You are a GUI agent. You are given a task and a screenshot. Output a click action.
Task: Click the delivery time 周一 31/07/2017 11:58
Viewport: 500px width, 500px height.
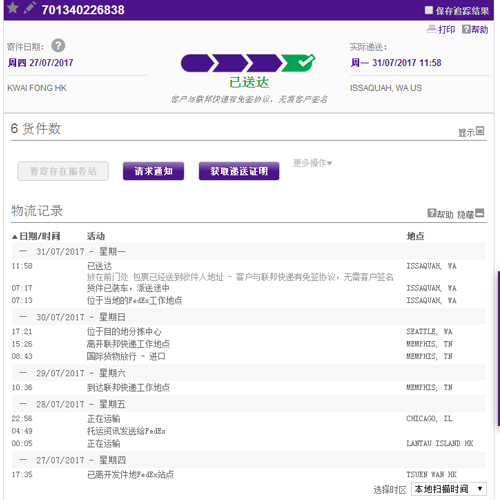[x=396, y=63]
